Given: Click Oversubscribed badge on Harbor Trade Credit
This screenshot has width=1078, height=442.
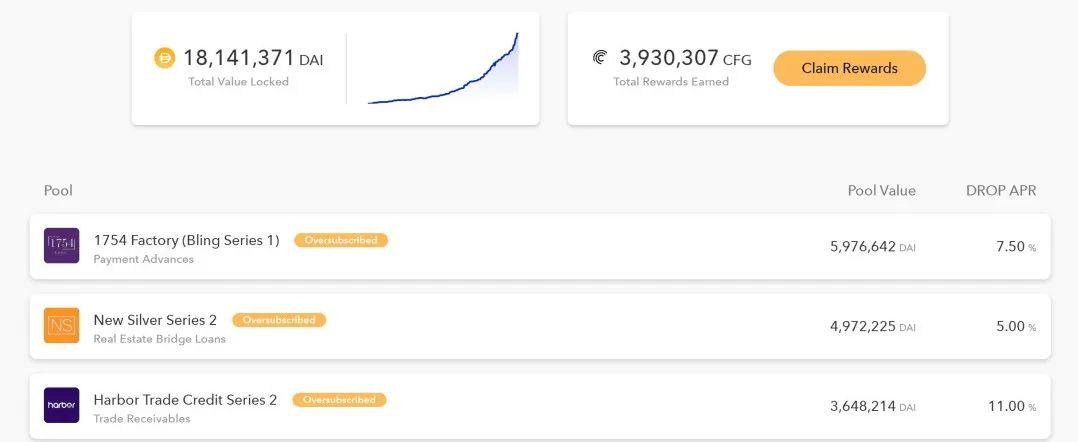Looking at the screenshot, I should click(339, 400).
